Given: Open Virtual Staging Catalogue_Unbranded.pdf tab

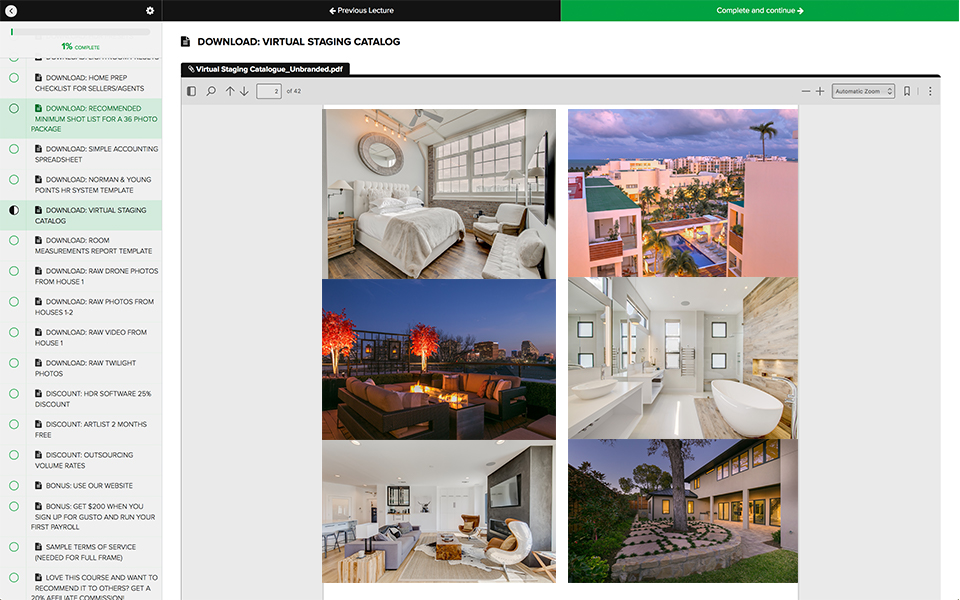Looking at the screenshot, I should tap(266, 69).
